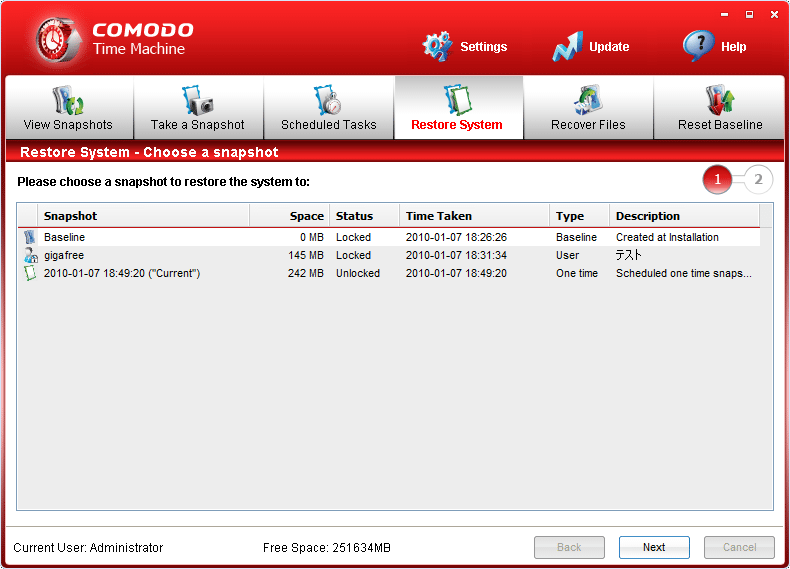This screenshot has width=790, height=569.
Task: Open Settings via the gears icon
Action: (x=437, y=46)
